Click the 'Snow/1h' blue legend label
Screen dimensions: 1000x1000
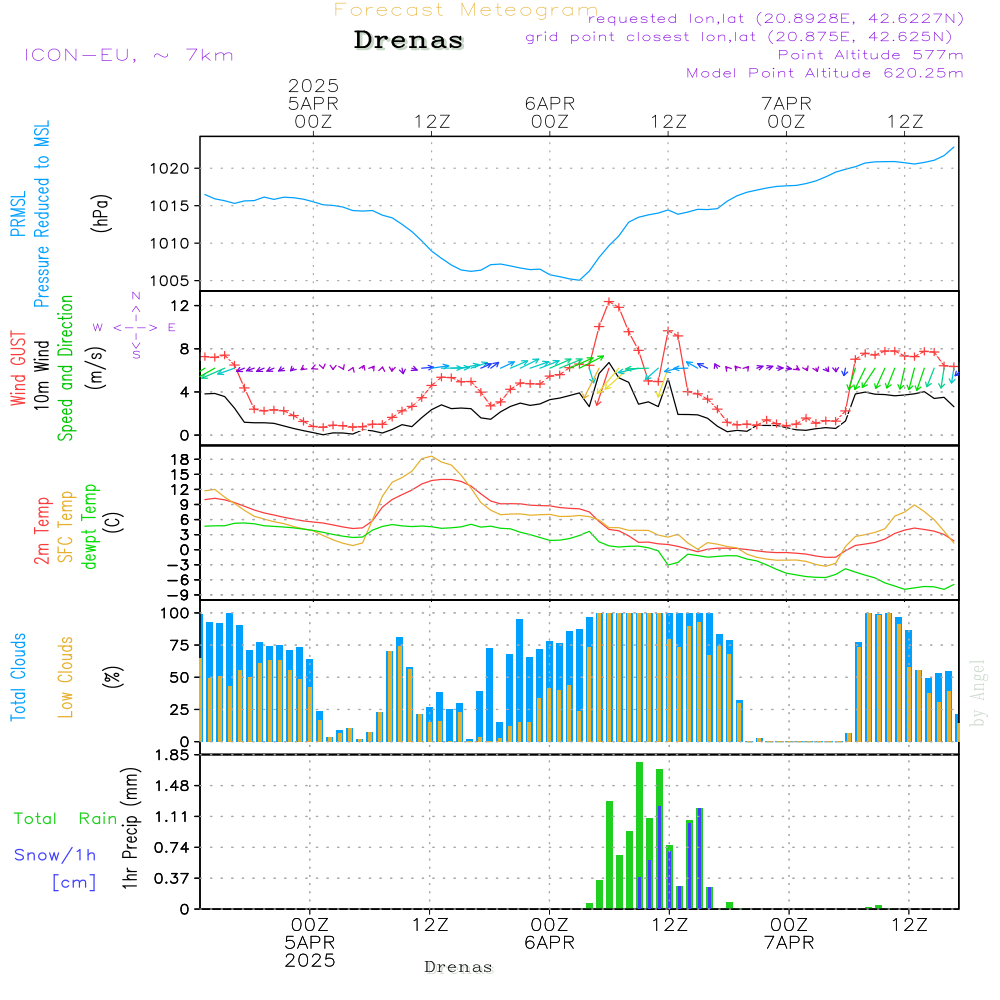55,855
